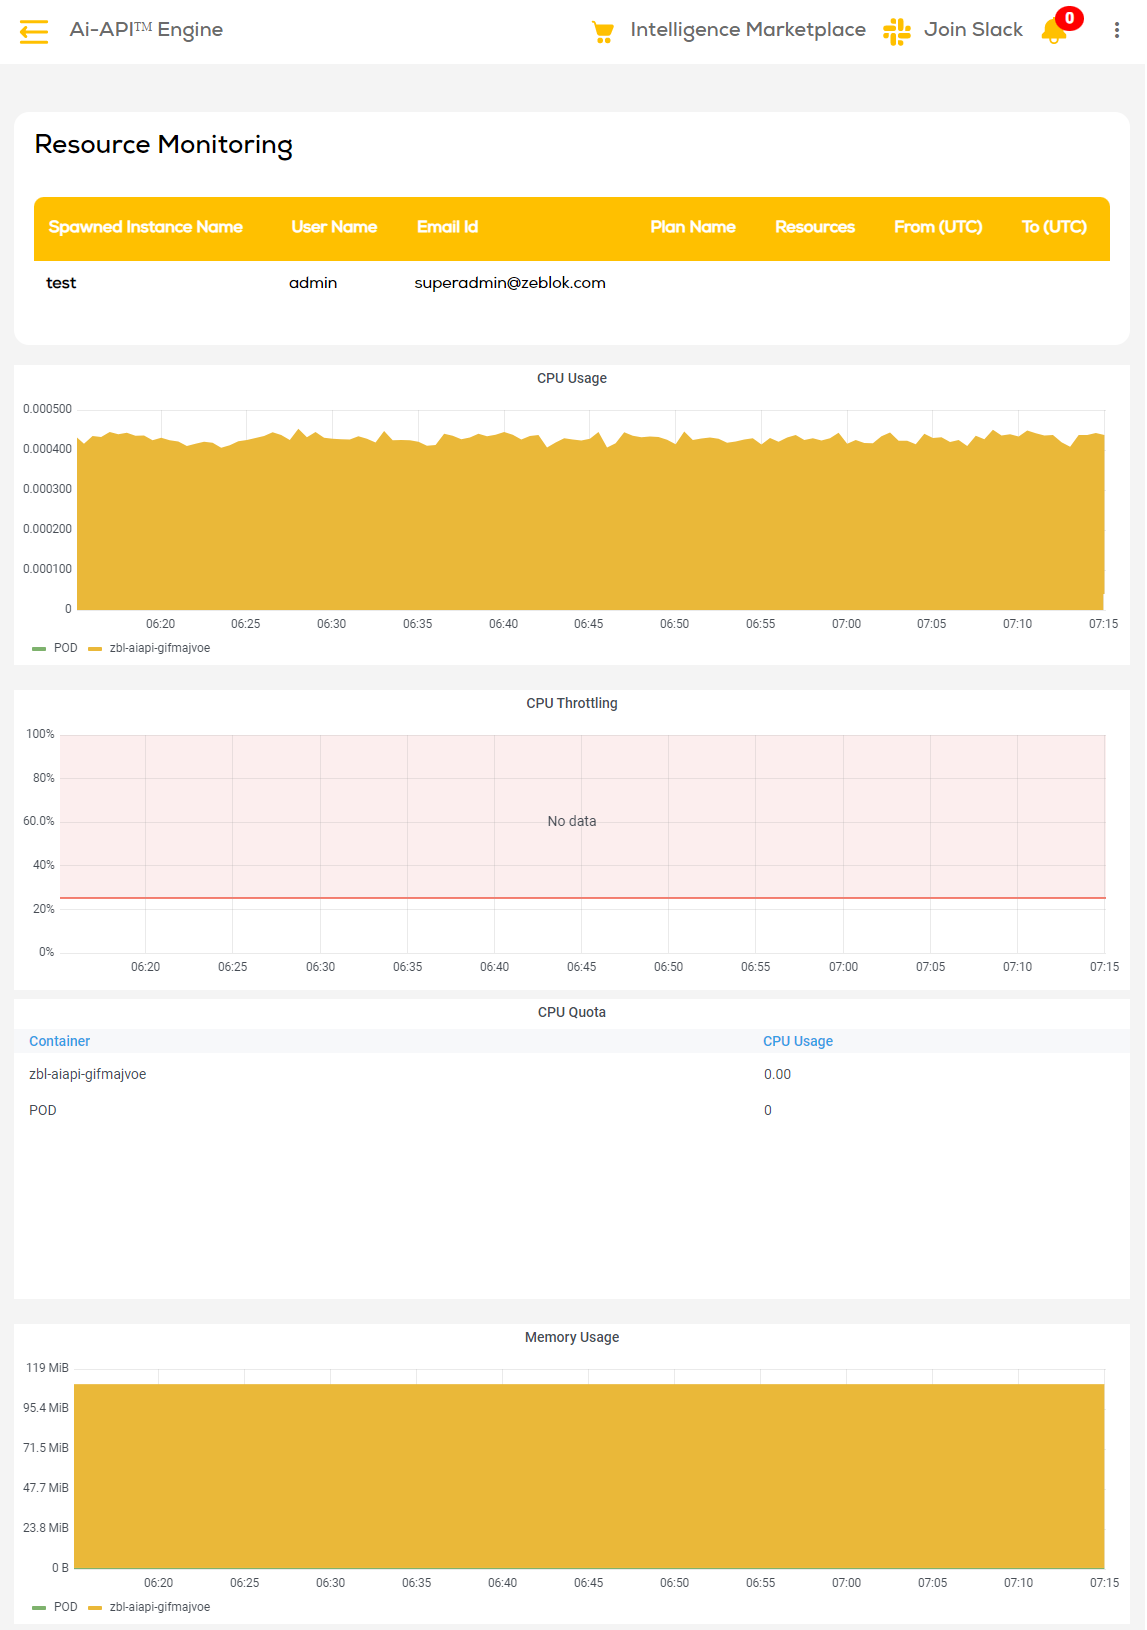Click the green POD color swatch in CPU Usage legend
The height and width of the screenshot is (1630, 1147).
point(39,649)
